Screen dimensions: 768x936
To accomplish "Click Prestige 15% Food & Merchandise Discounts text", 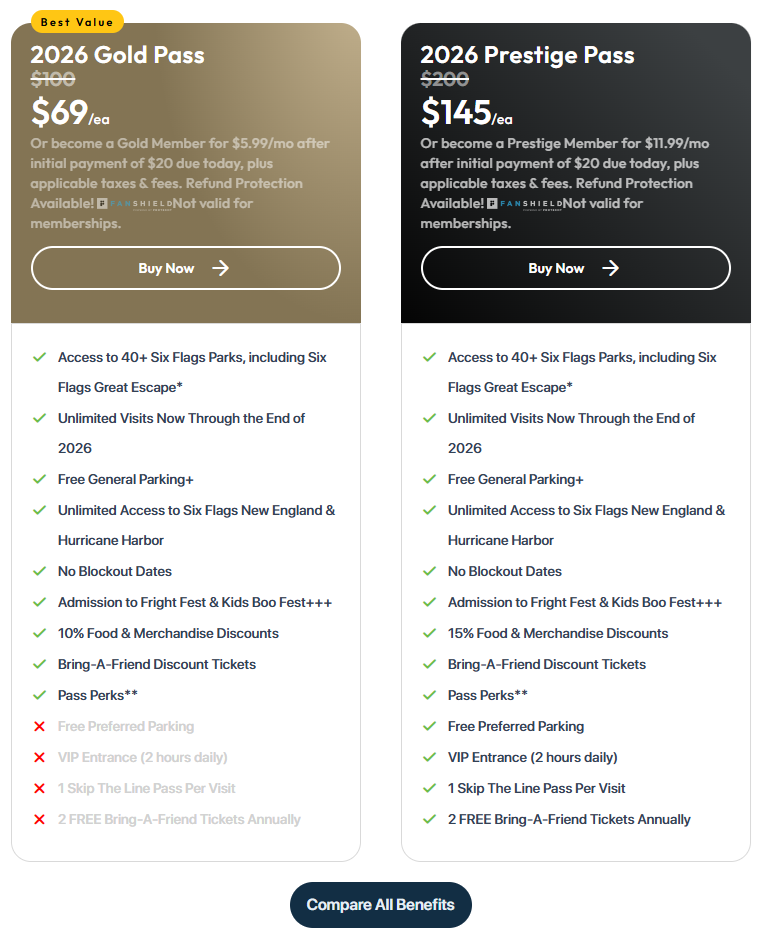I will point(557,633).
